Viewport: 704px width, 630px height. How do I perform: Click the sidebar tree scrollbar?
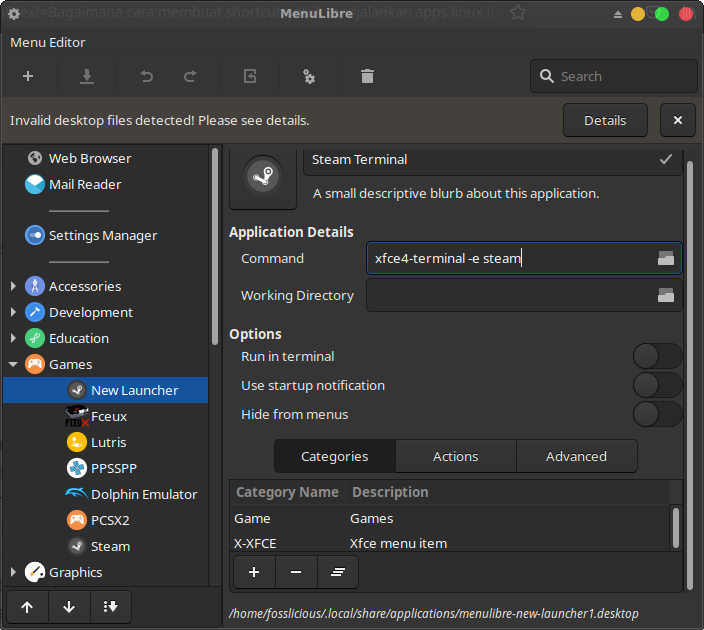(215, 246)
